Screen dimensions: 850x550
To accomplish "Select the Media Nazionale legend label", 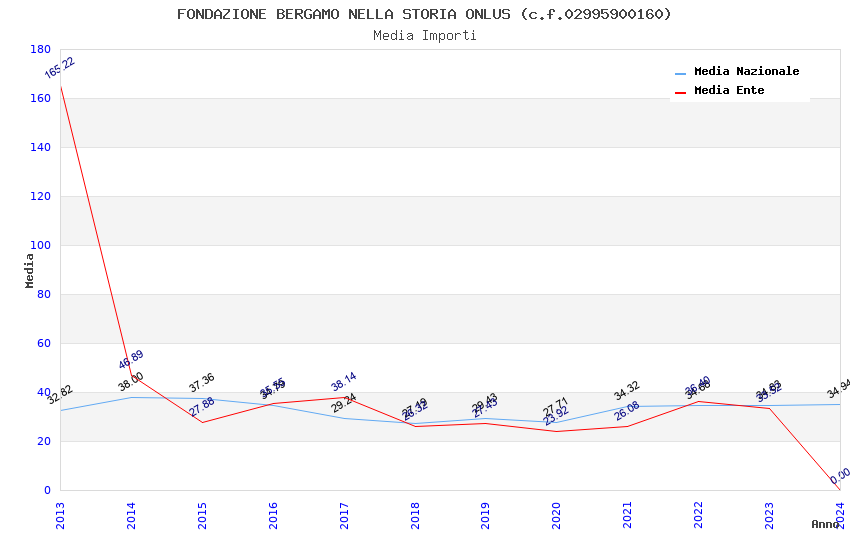I will [746, 71].
